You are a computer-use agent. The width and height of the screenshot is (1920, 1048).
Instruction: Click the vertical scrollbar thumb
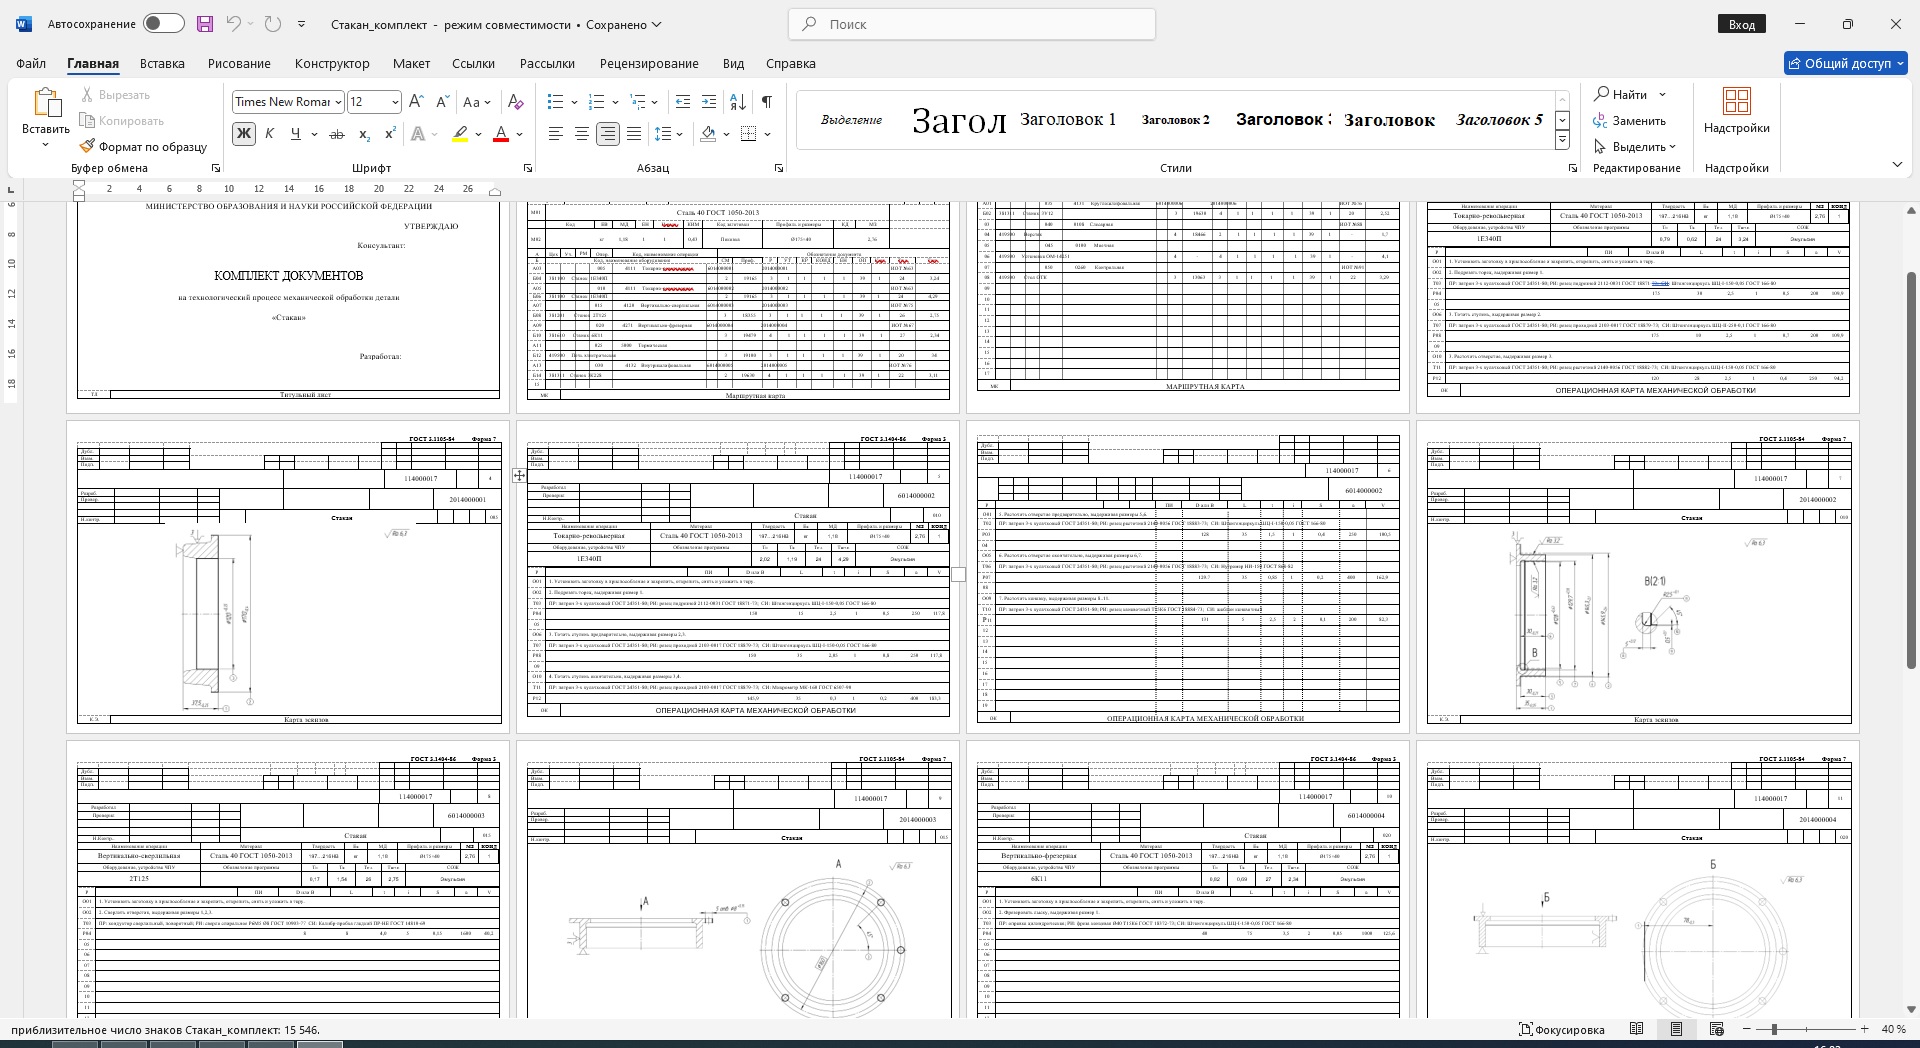click(x=1910, y=470)
